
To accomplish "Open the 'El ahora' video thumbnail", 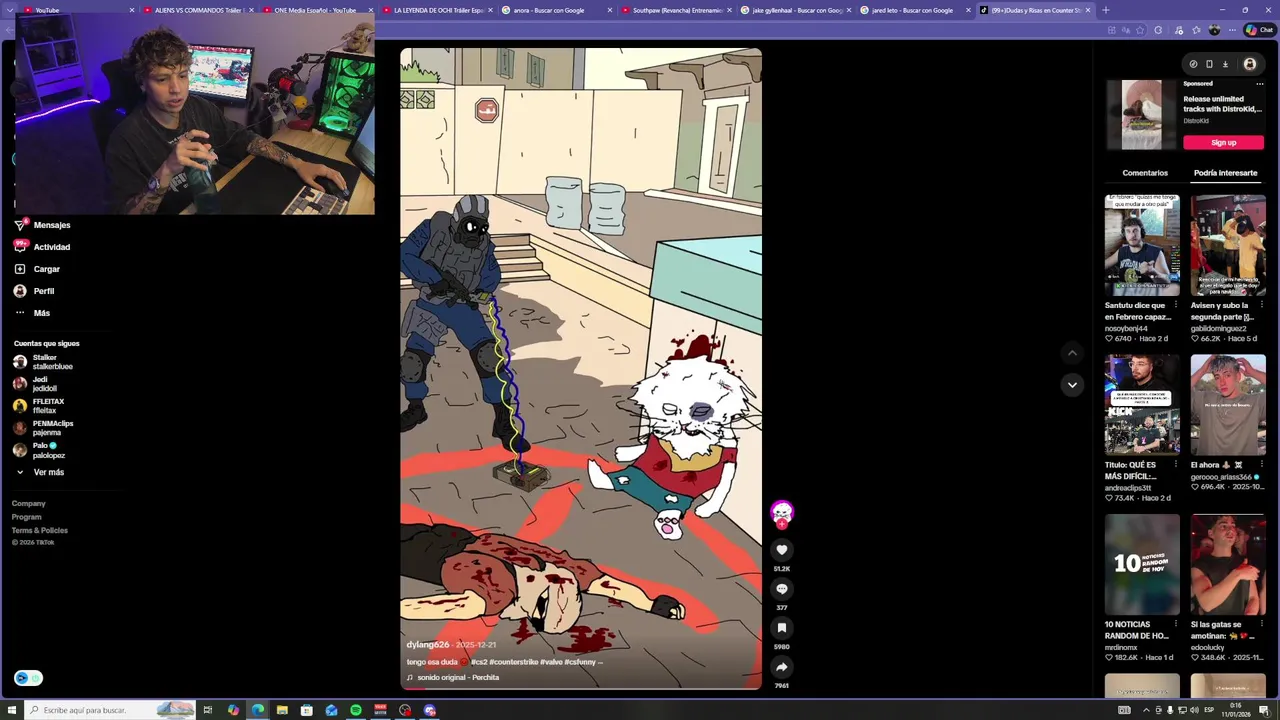I will pos(1228,405).
